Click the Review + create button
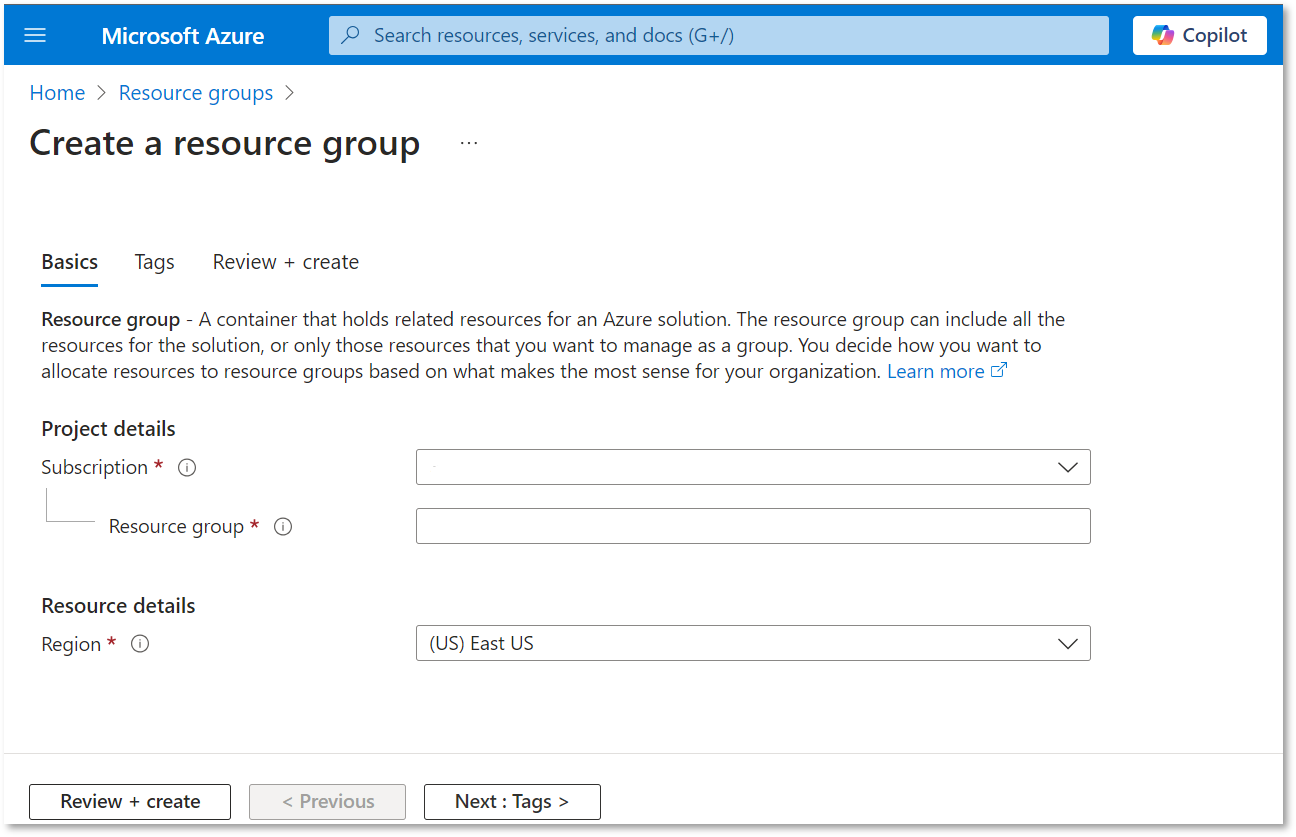Viewport: 1296px width, 837px height. click(x=130, y=801)
